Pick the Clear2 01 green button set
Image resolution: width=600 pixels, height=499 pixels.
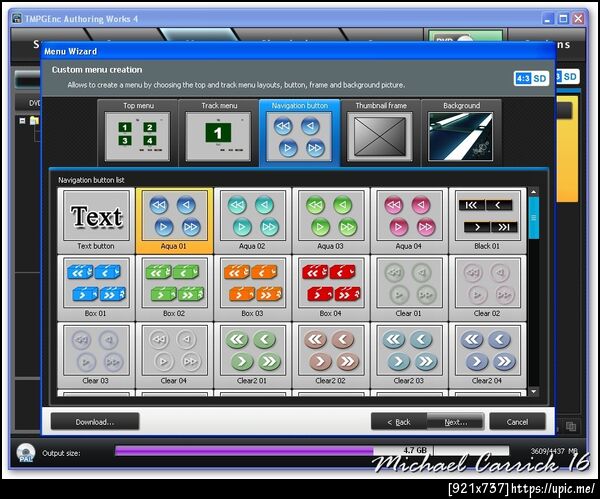coord(252,355)
